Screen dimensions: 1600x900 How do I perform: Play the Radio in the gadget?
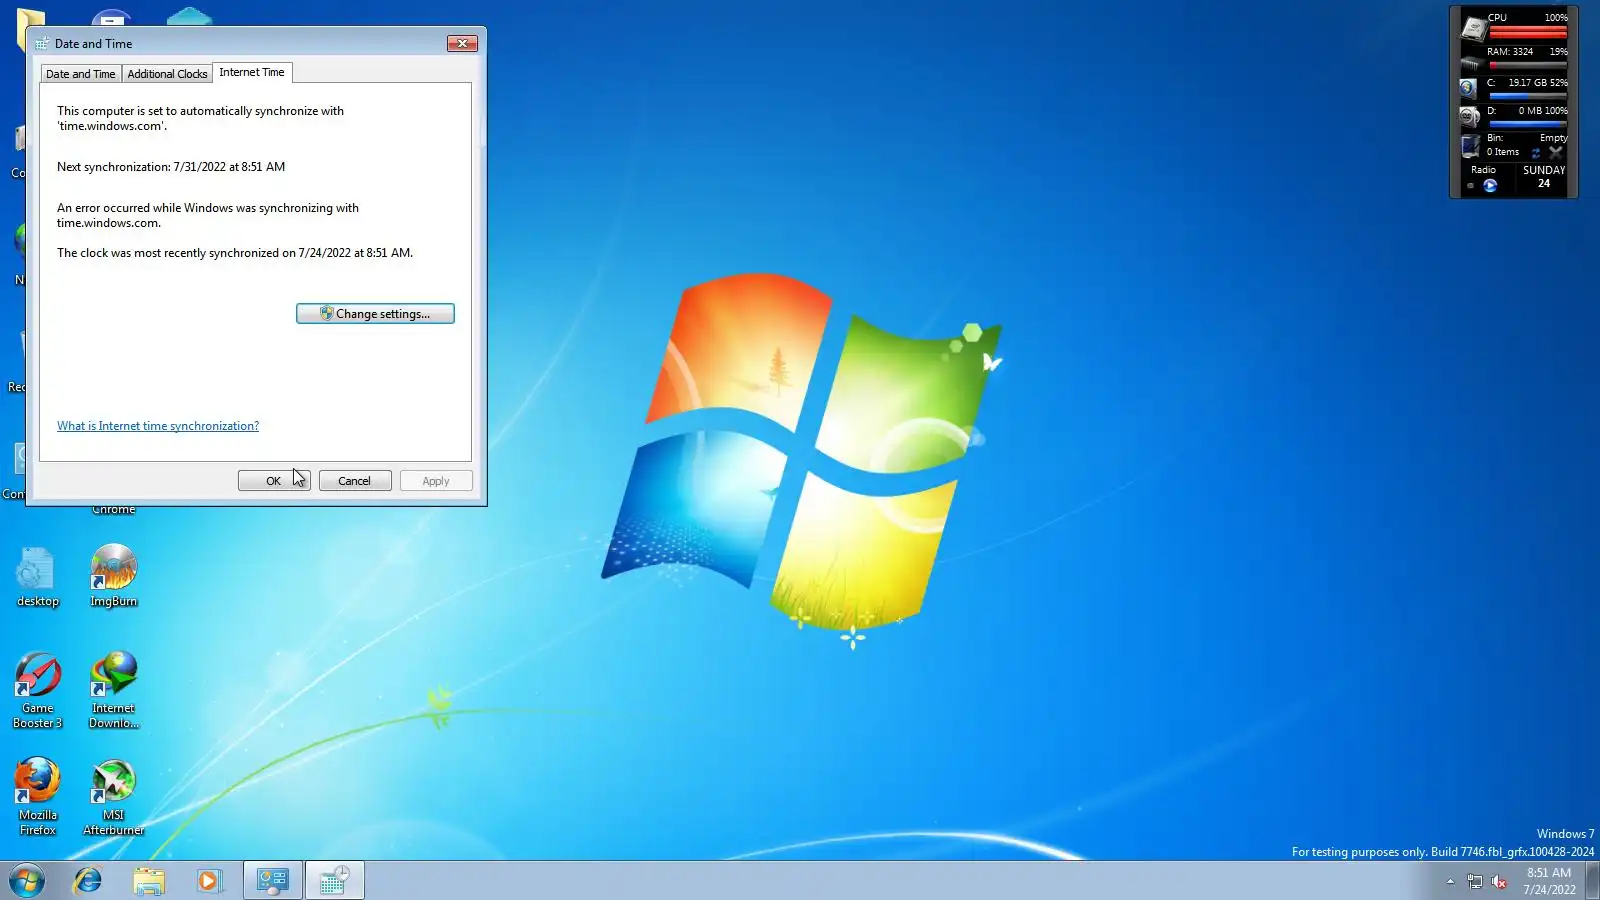(1490, 185)
